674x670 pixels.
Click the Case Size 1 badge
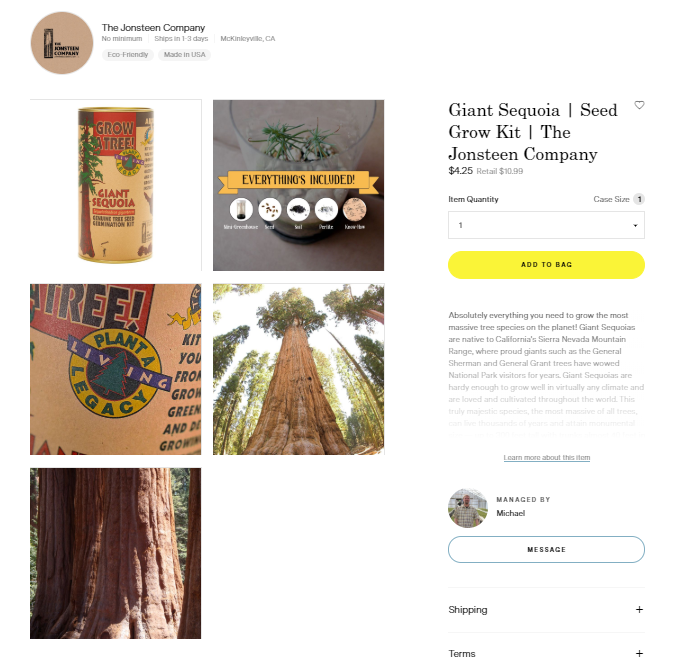(639, 199)
